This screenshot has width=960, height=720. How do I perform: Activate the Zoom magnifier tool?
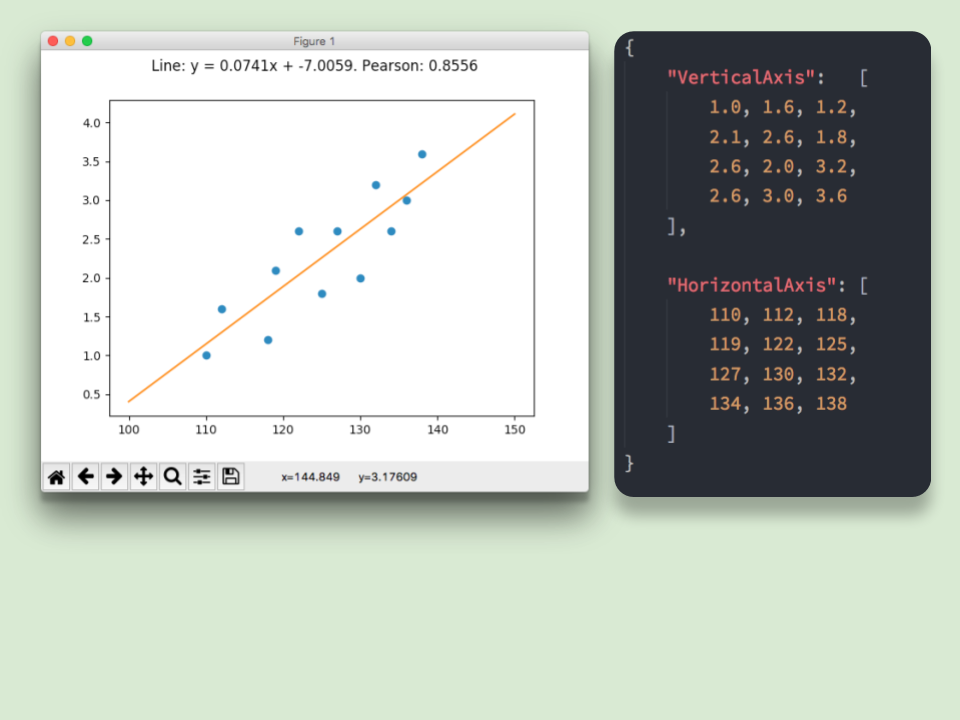(172, 477)
